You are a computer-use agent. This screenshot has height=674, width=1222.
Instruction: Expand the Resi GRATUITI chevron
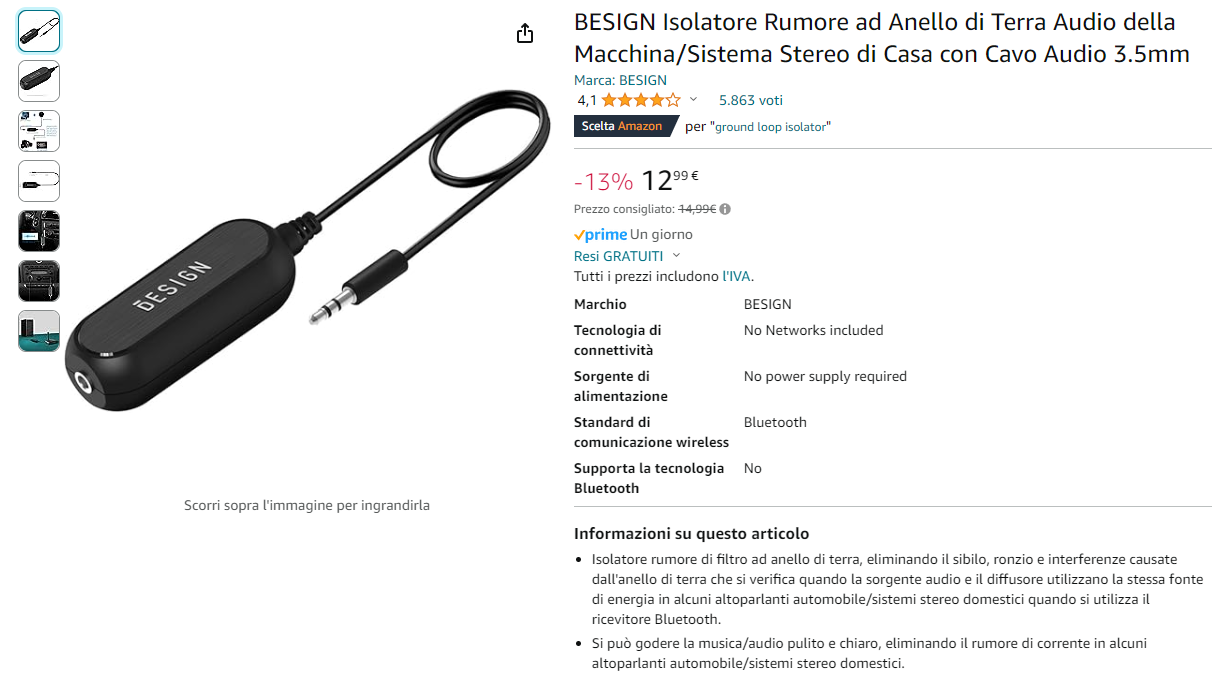[x=676, y=256]
